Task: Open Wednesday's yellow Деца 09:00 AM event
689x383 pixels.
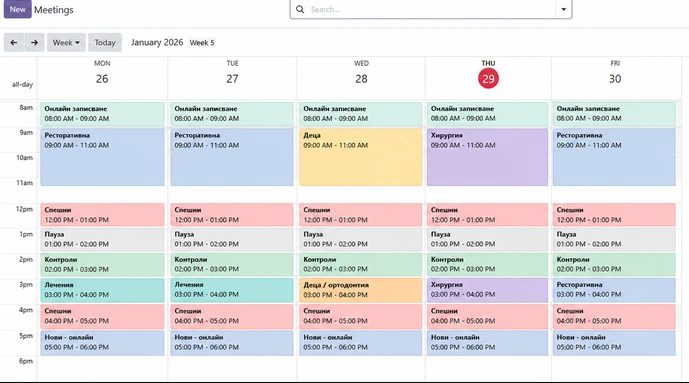Action: click(360, 157)
